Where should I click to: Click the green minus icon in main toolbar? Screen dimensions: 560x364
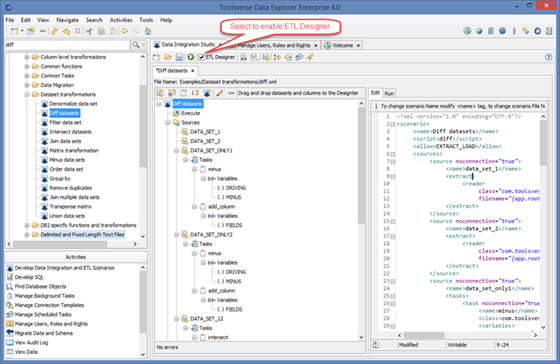point(42,31)
